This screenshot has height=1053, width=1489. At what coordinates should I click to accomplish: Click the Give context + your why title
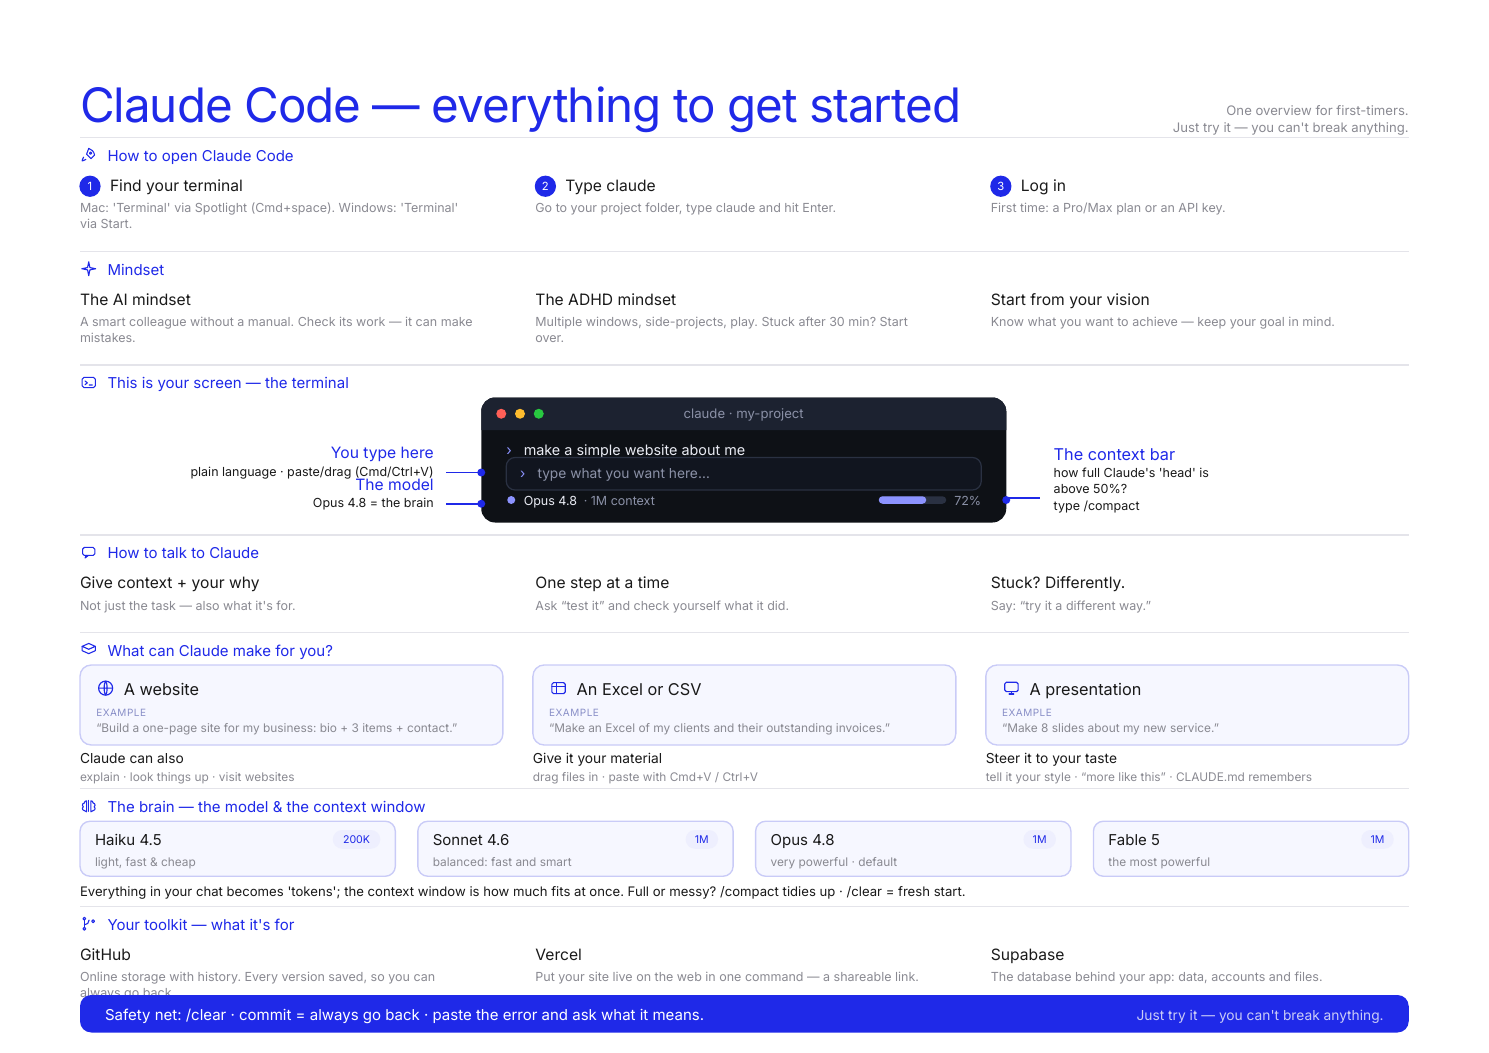[170, 583]
